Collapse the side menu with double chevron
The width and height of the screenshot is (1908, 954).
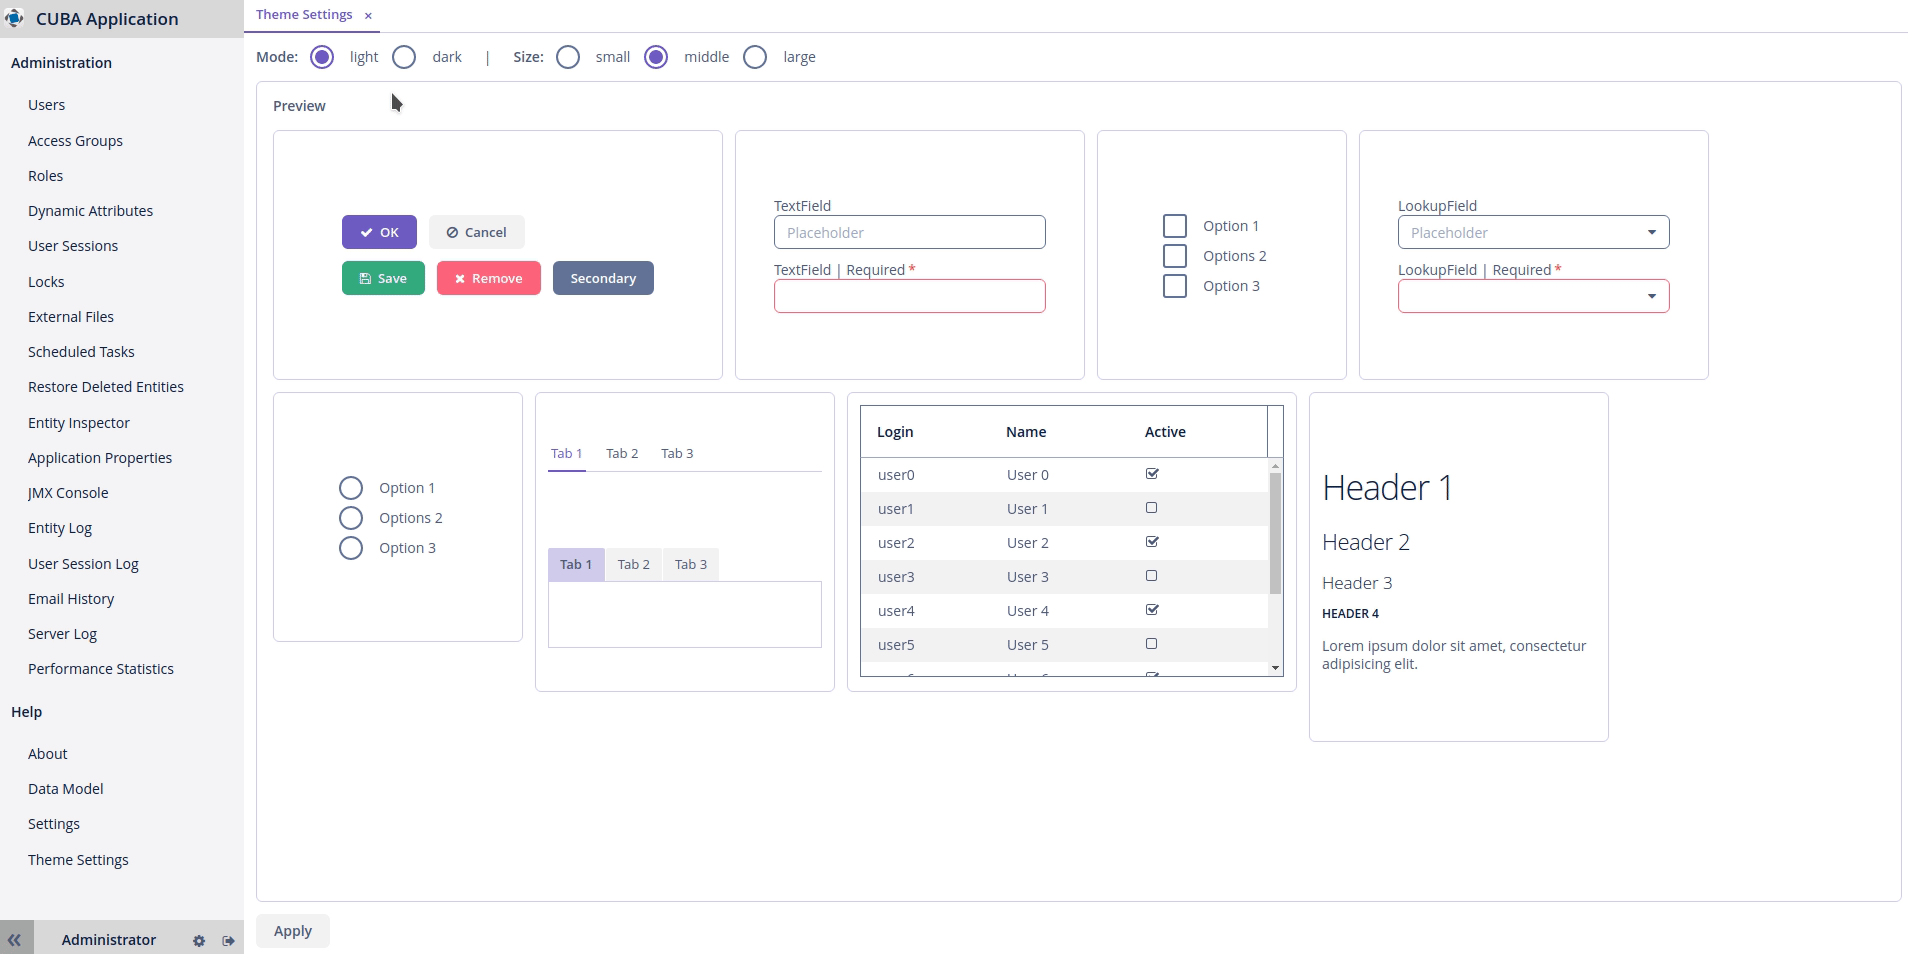click(x=15, y=940)
